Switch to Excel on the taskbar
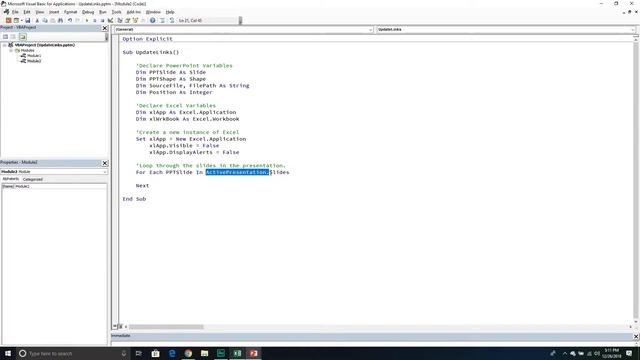Image resolution: width=640 pixels, height=360 pixels. [237, 353]
